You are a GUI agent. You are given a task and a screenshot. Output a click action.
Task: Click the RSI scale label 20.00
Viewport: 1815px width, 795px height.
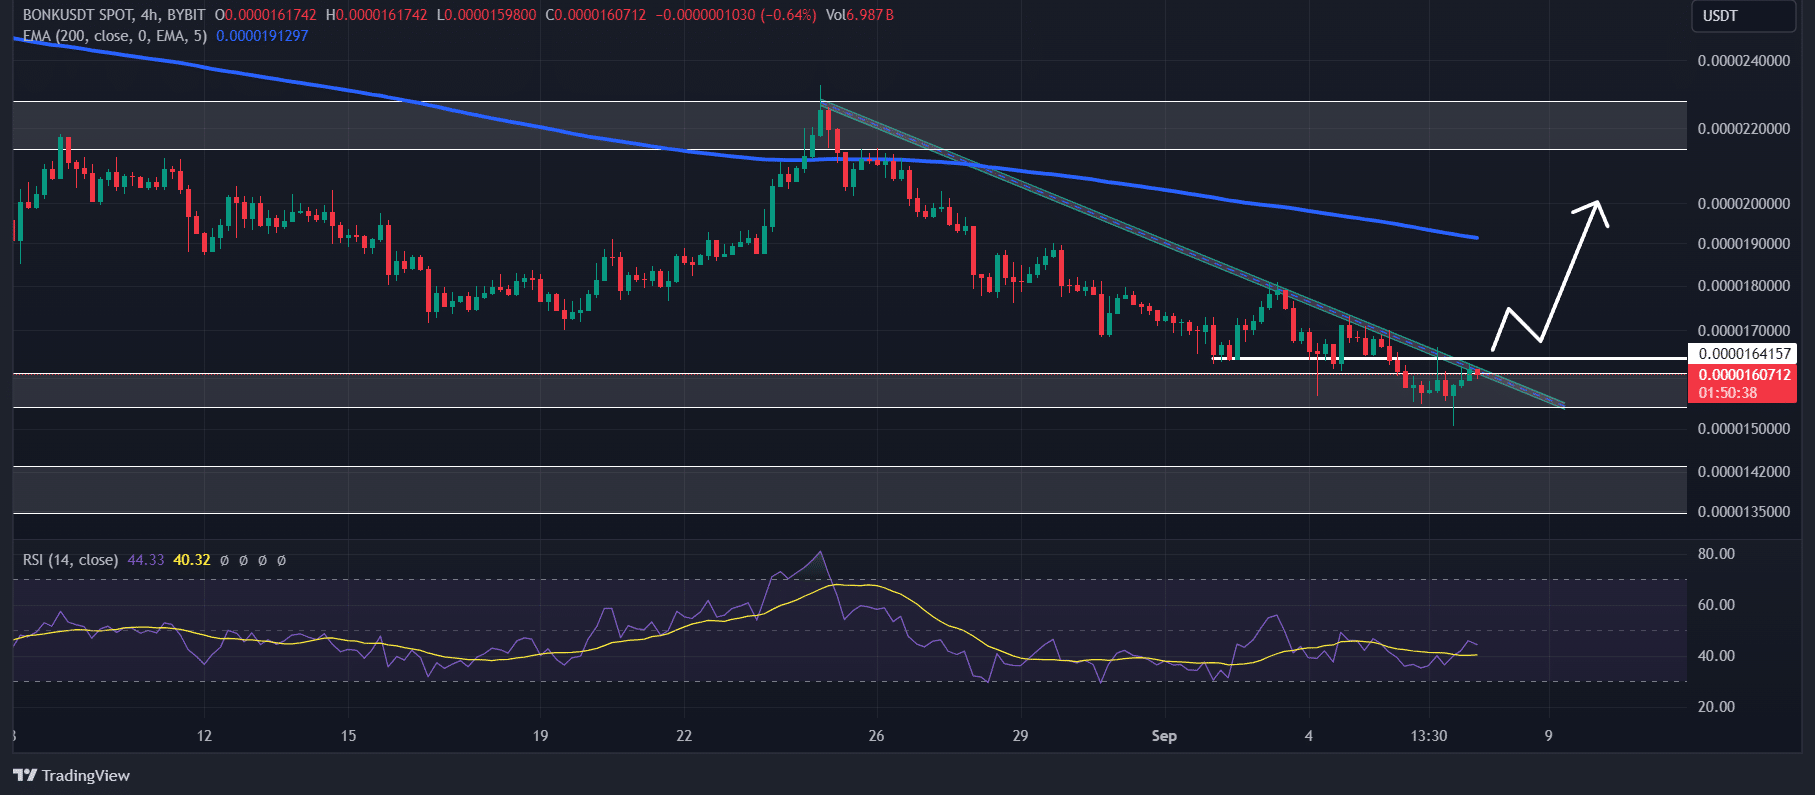tap(1716, 707)
